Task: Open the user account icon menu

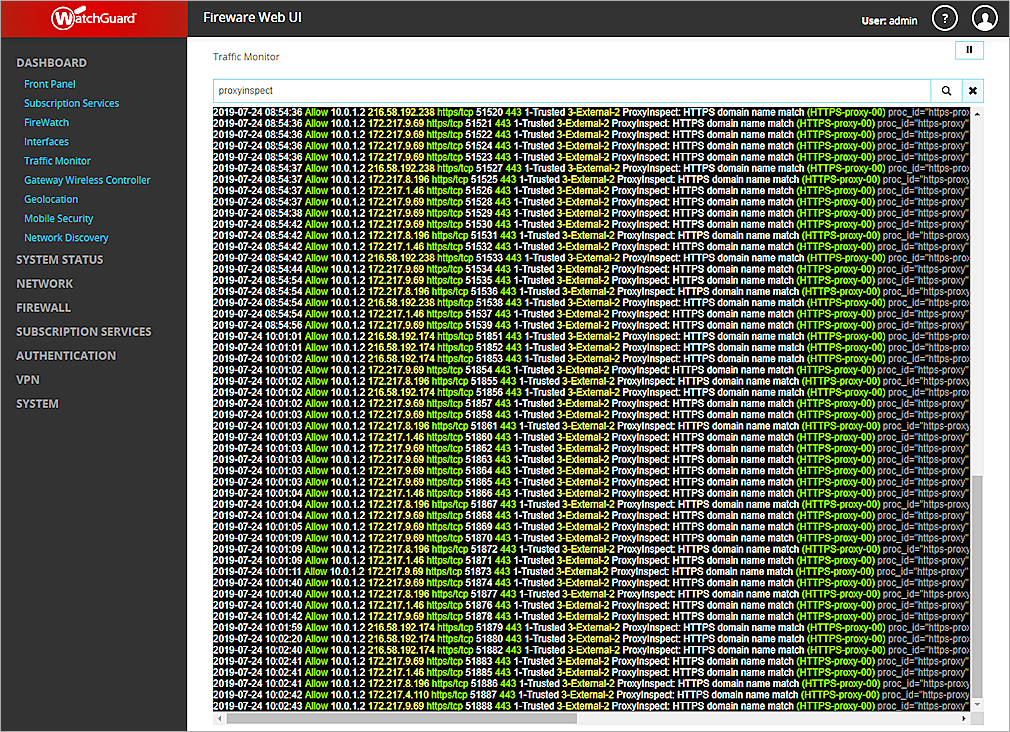Action: (x=985, y=18)
